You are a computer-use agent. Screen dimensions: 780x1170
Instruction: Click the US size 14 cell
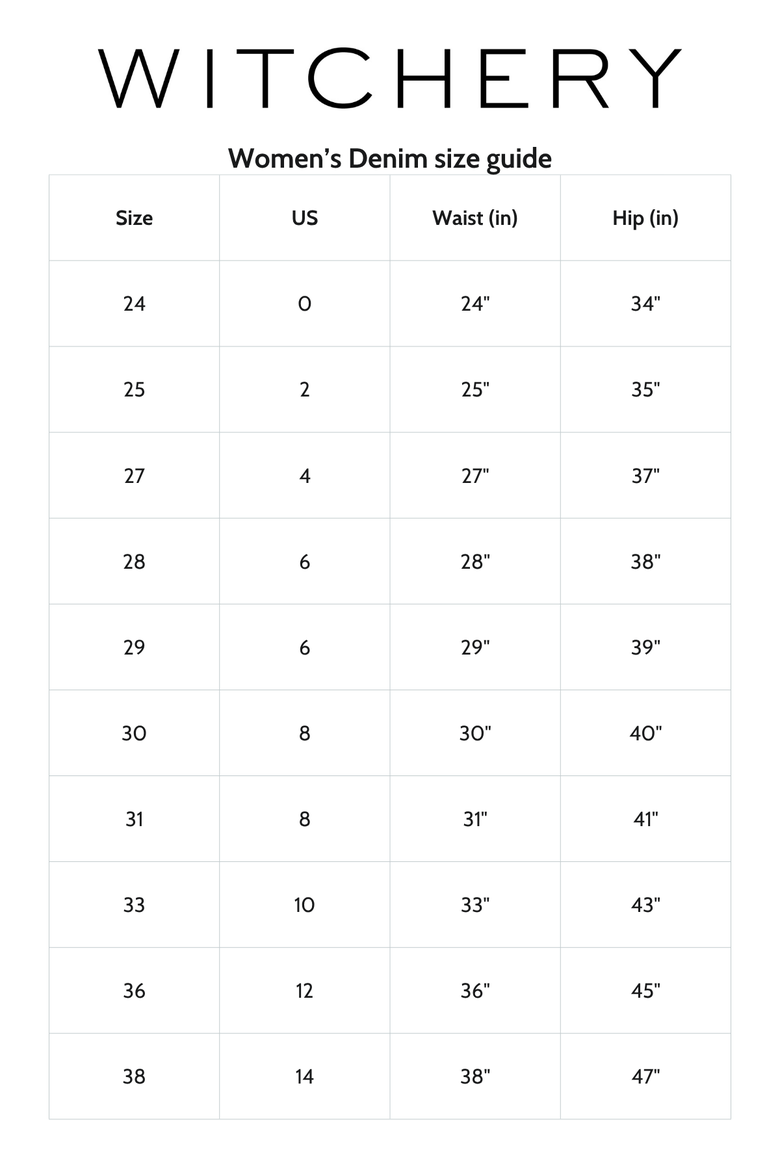click(305, 1076)
